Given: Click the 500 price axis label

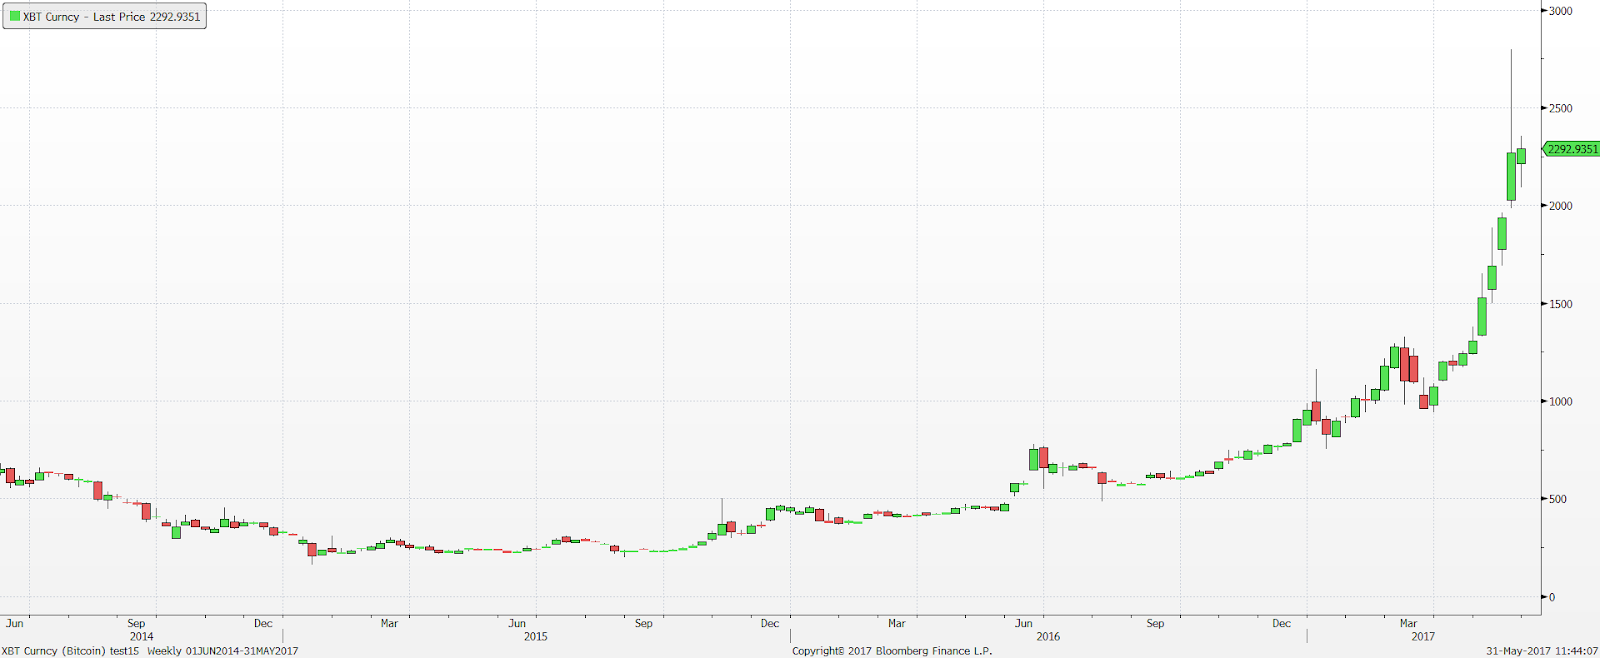Looking at the screenshot, I should click(x=1558, y=499).
